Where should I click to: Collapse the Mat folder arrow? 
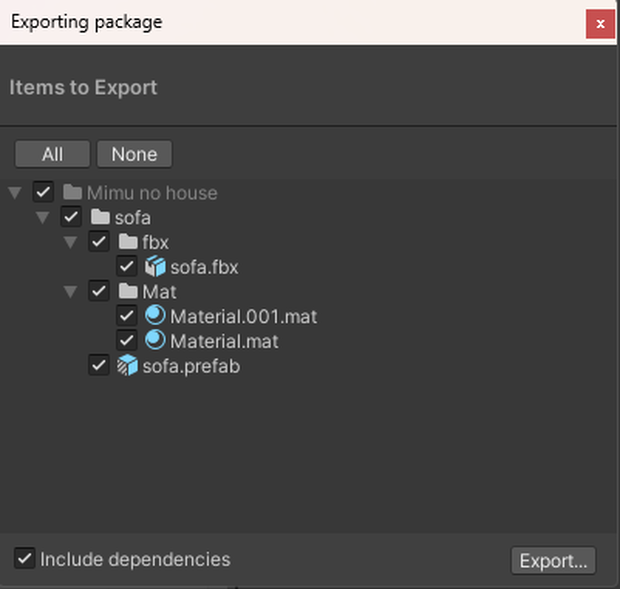click(x=70, y=292)
